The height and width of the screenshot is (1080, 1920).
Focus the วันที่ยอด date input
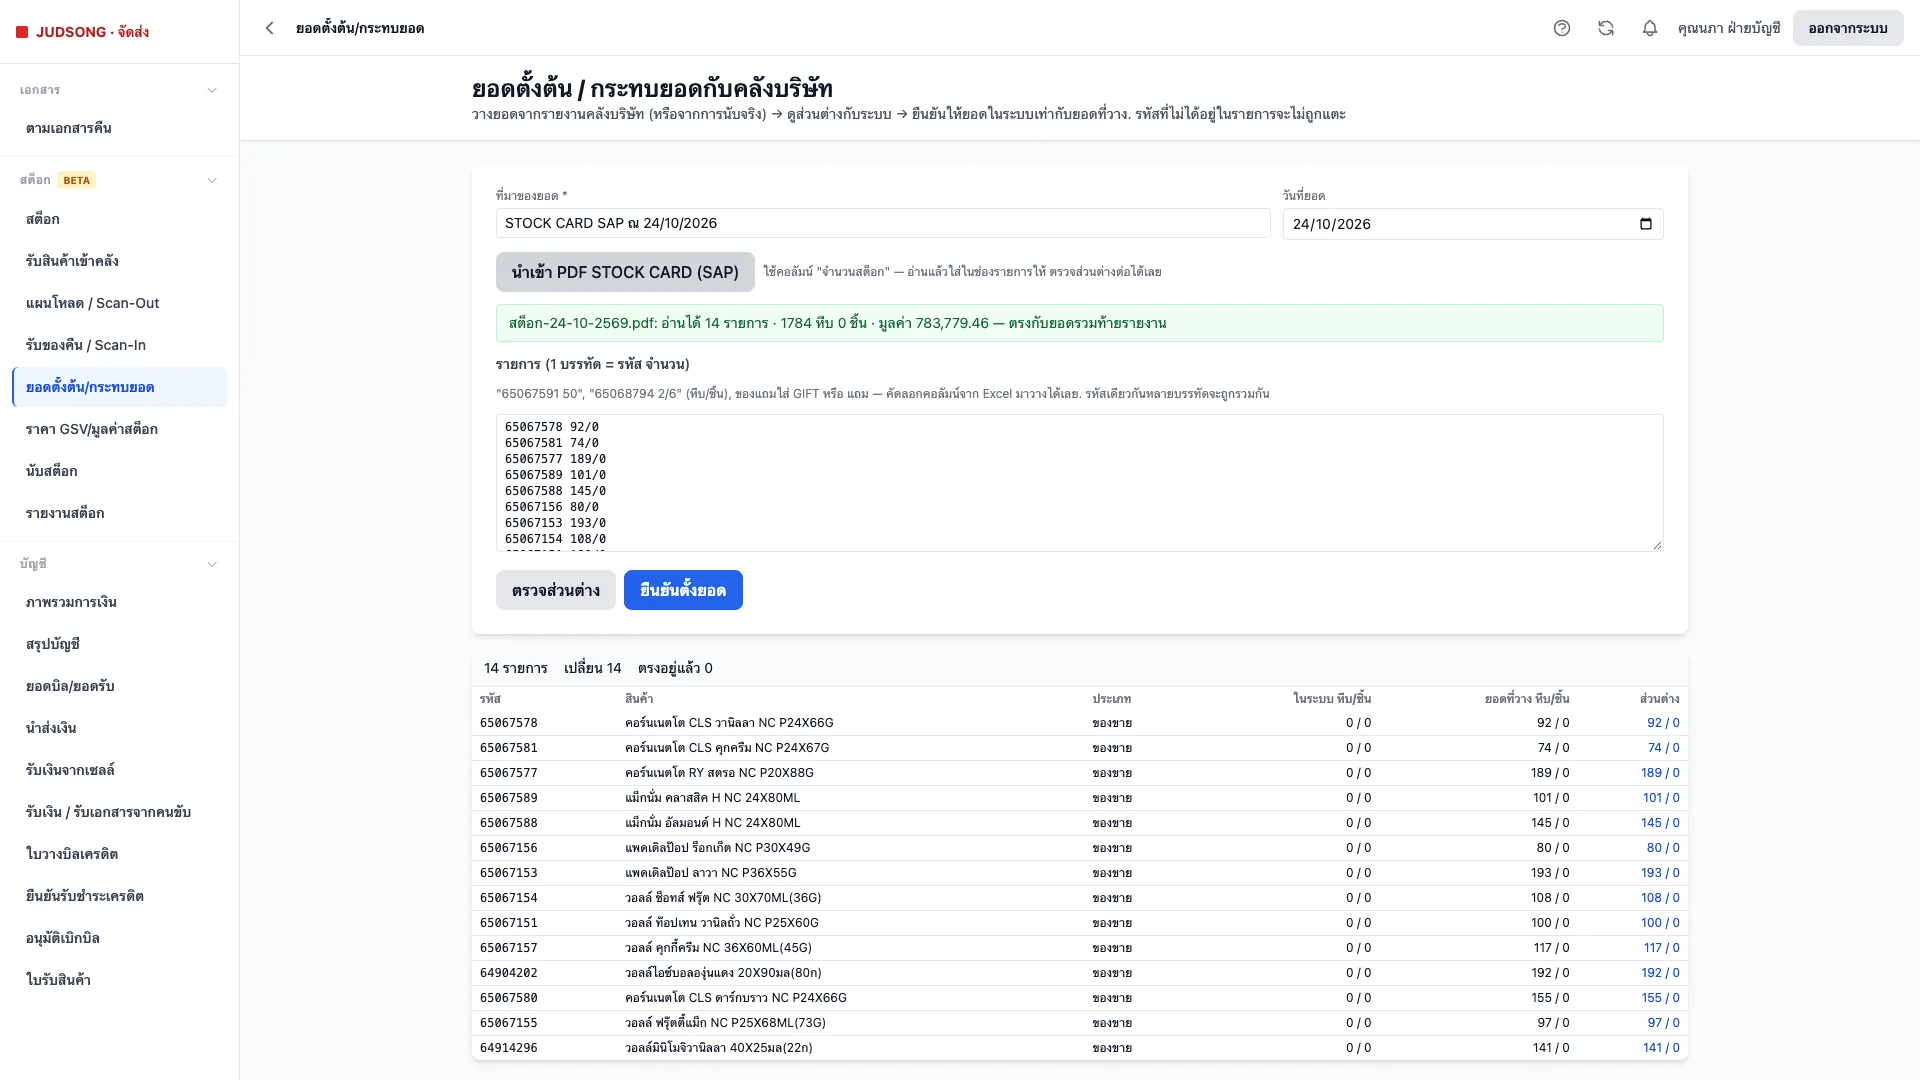pos(1473,224)
